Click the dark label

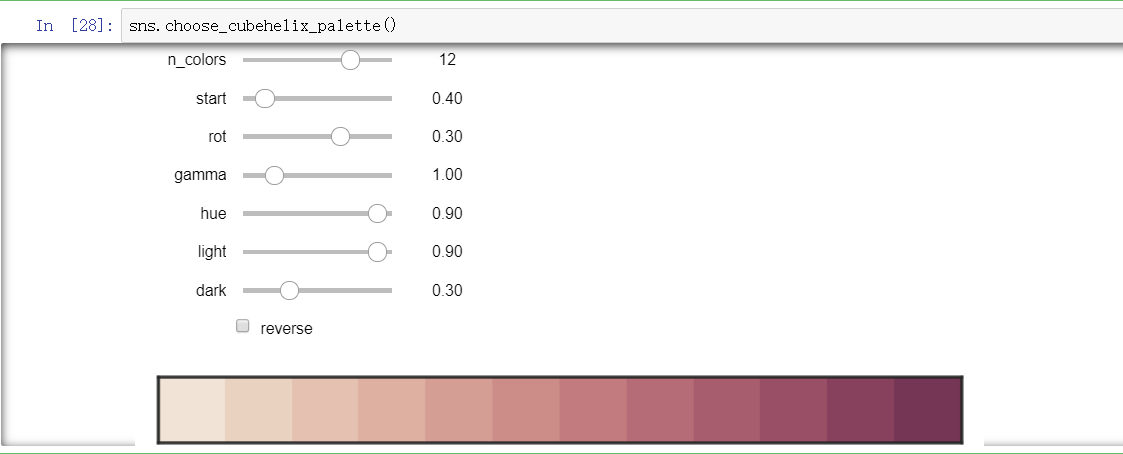pos(211,290)
